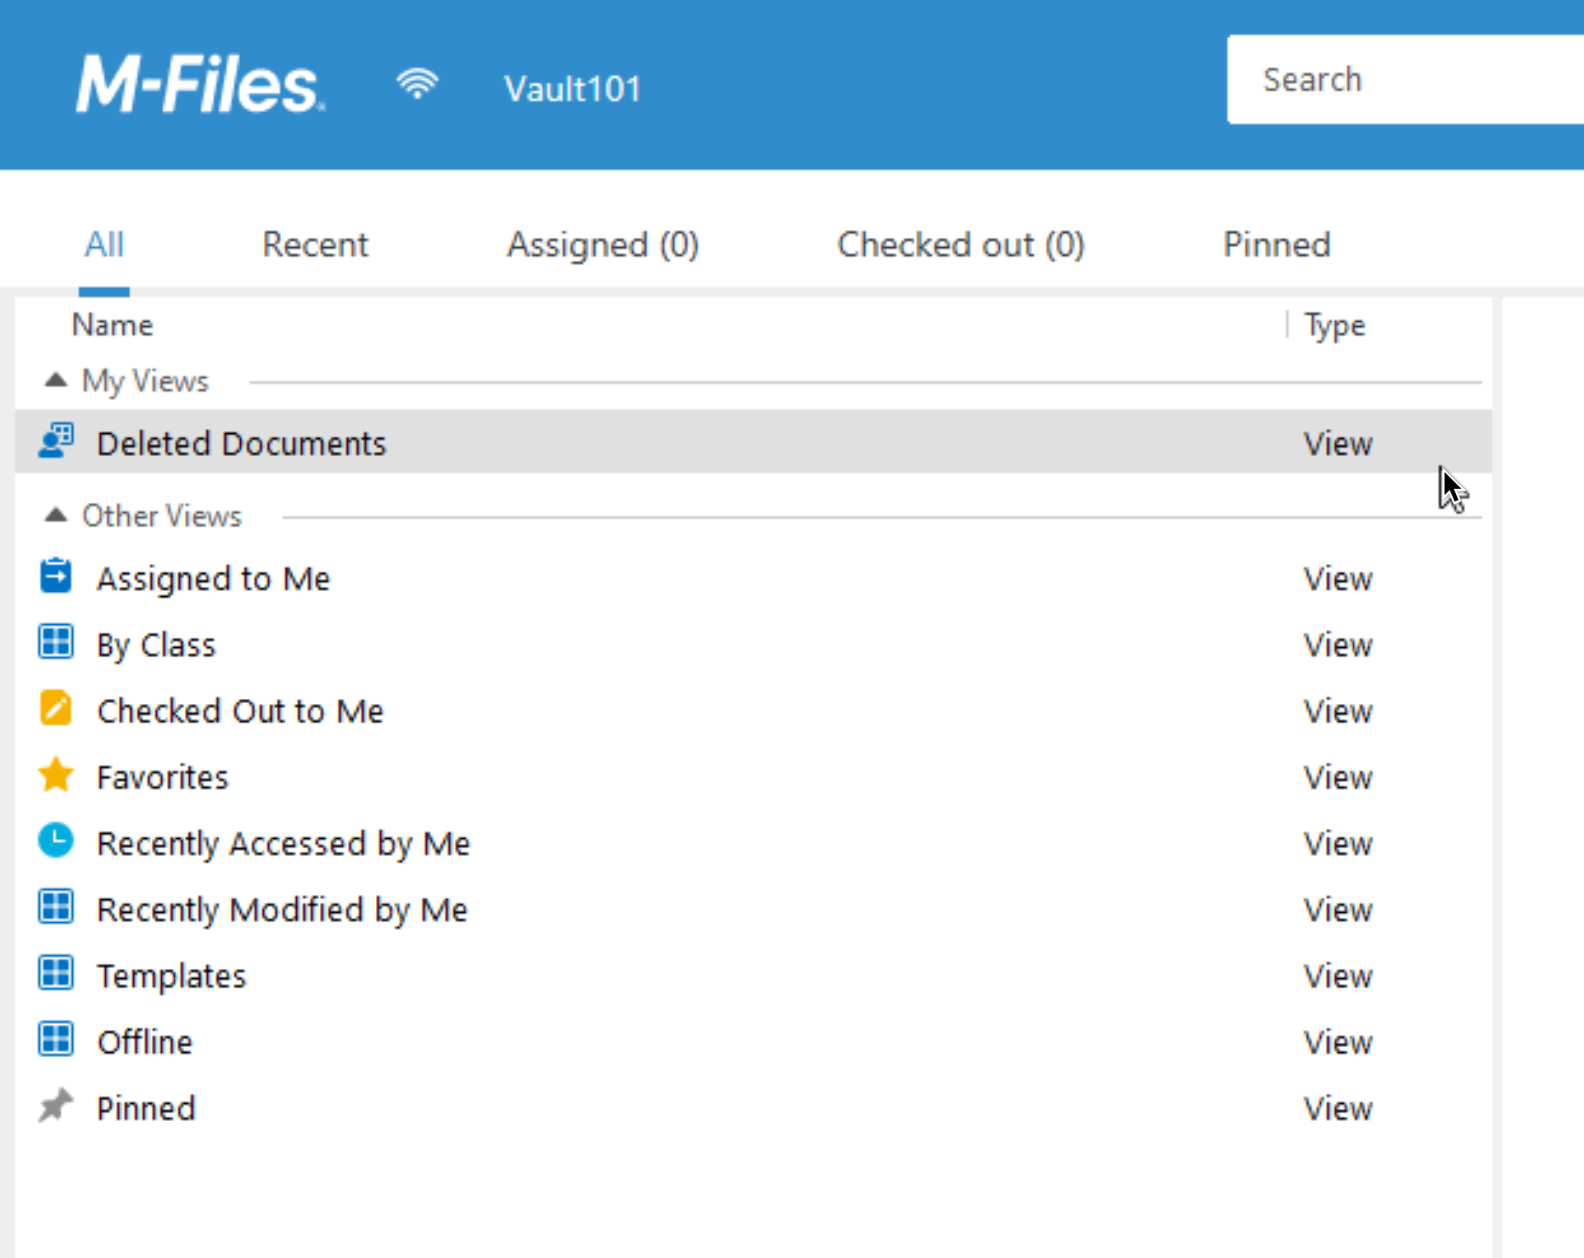Open the Assigned (0) tab

point(603,245)
